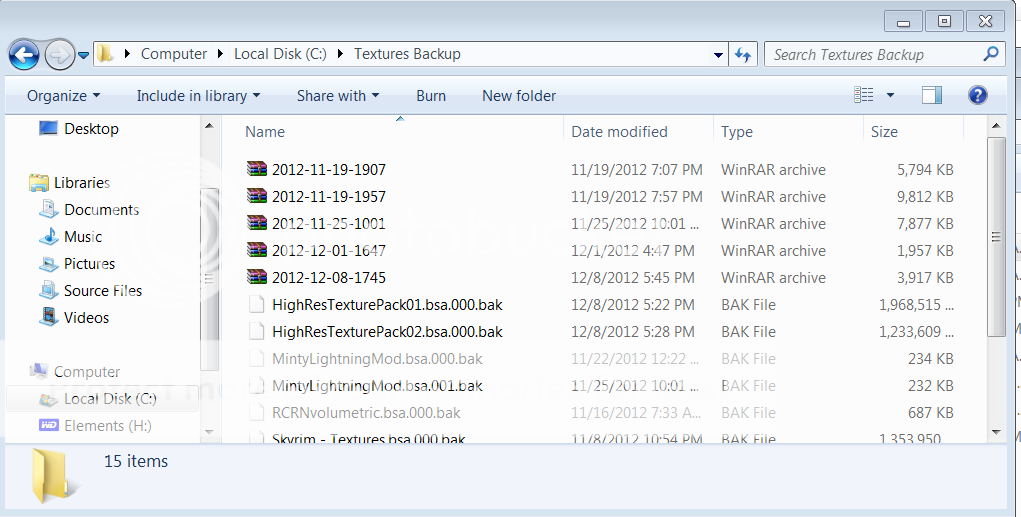Click the Burn button
The width and height of the screenshot is (1021, 517).
431,96
